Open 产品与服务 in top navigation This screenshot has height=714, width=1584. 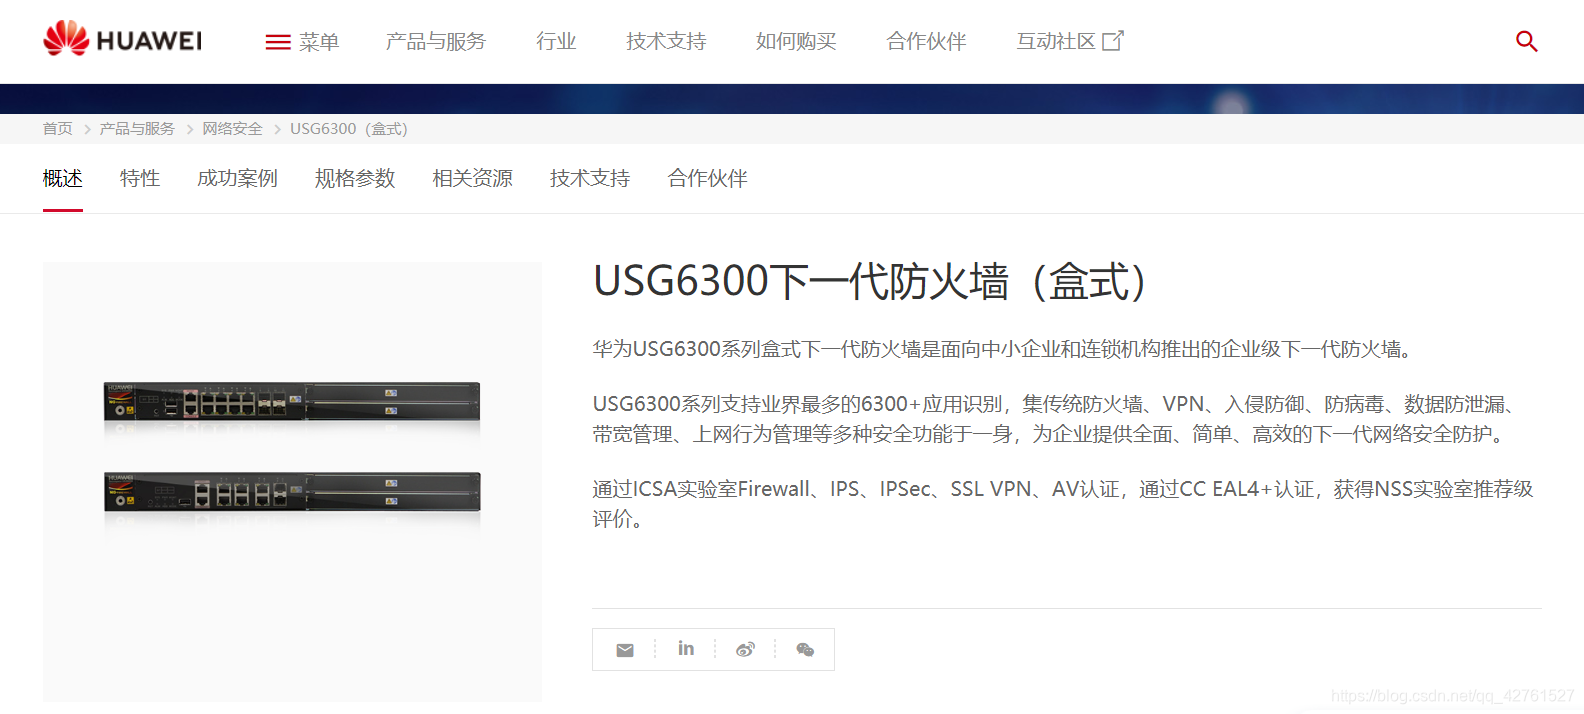[x=436, y=41]
